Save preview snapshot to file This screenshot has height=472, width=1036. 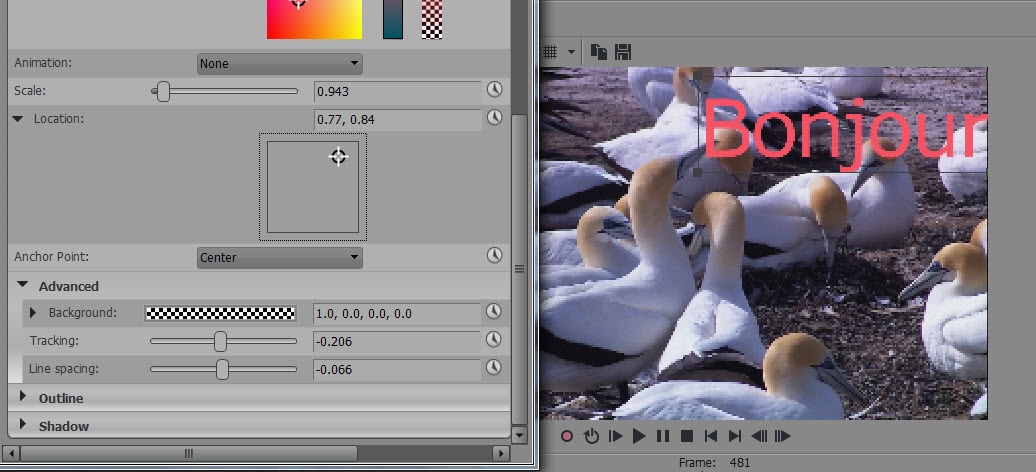click(623, 51)
